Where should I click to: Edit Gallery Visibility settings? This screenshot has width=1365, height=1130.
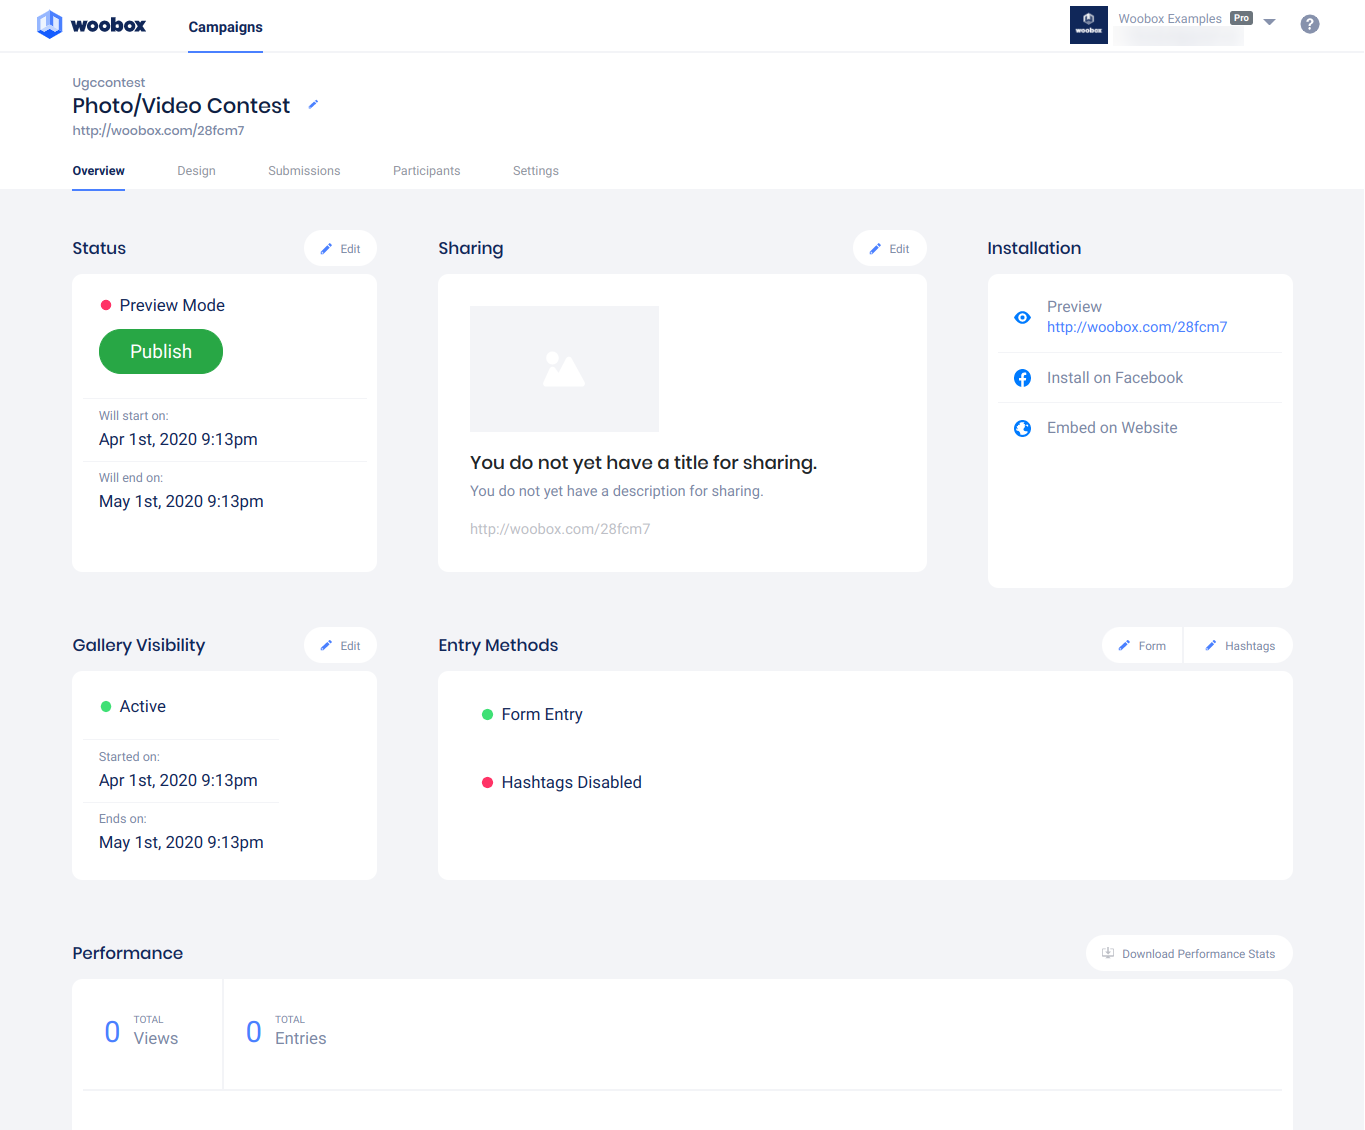coord(340,646)
